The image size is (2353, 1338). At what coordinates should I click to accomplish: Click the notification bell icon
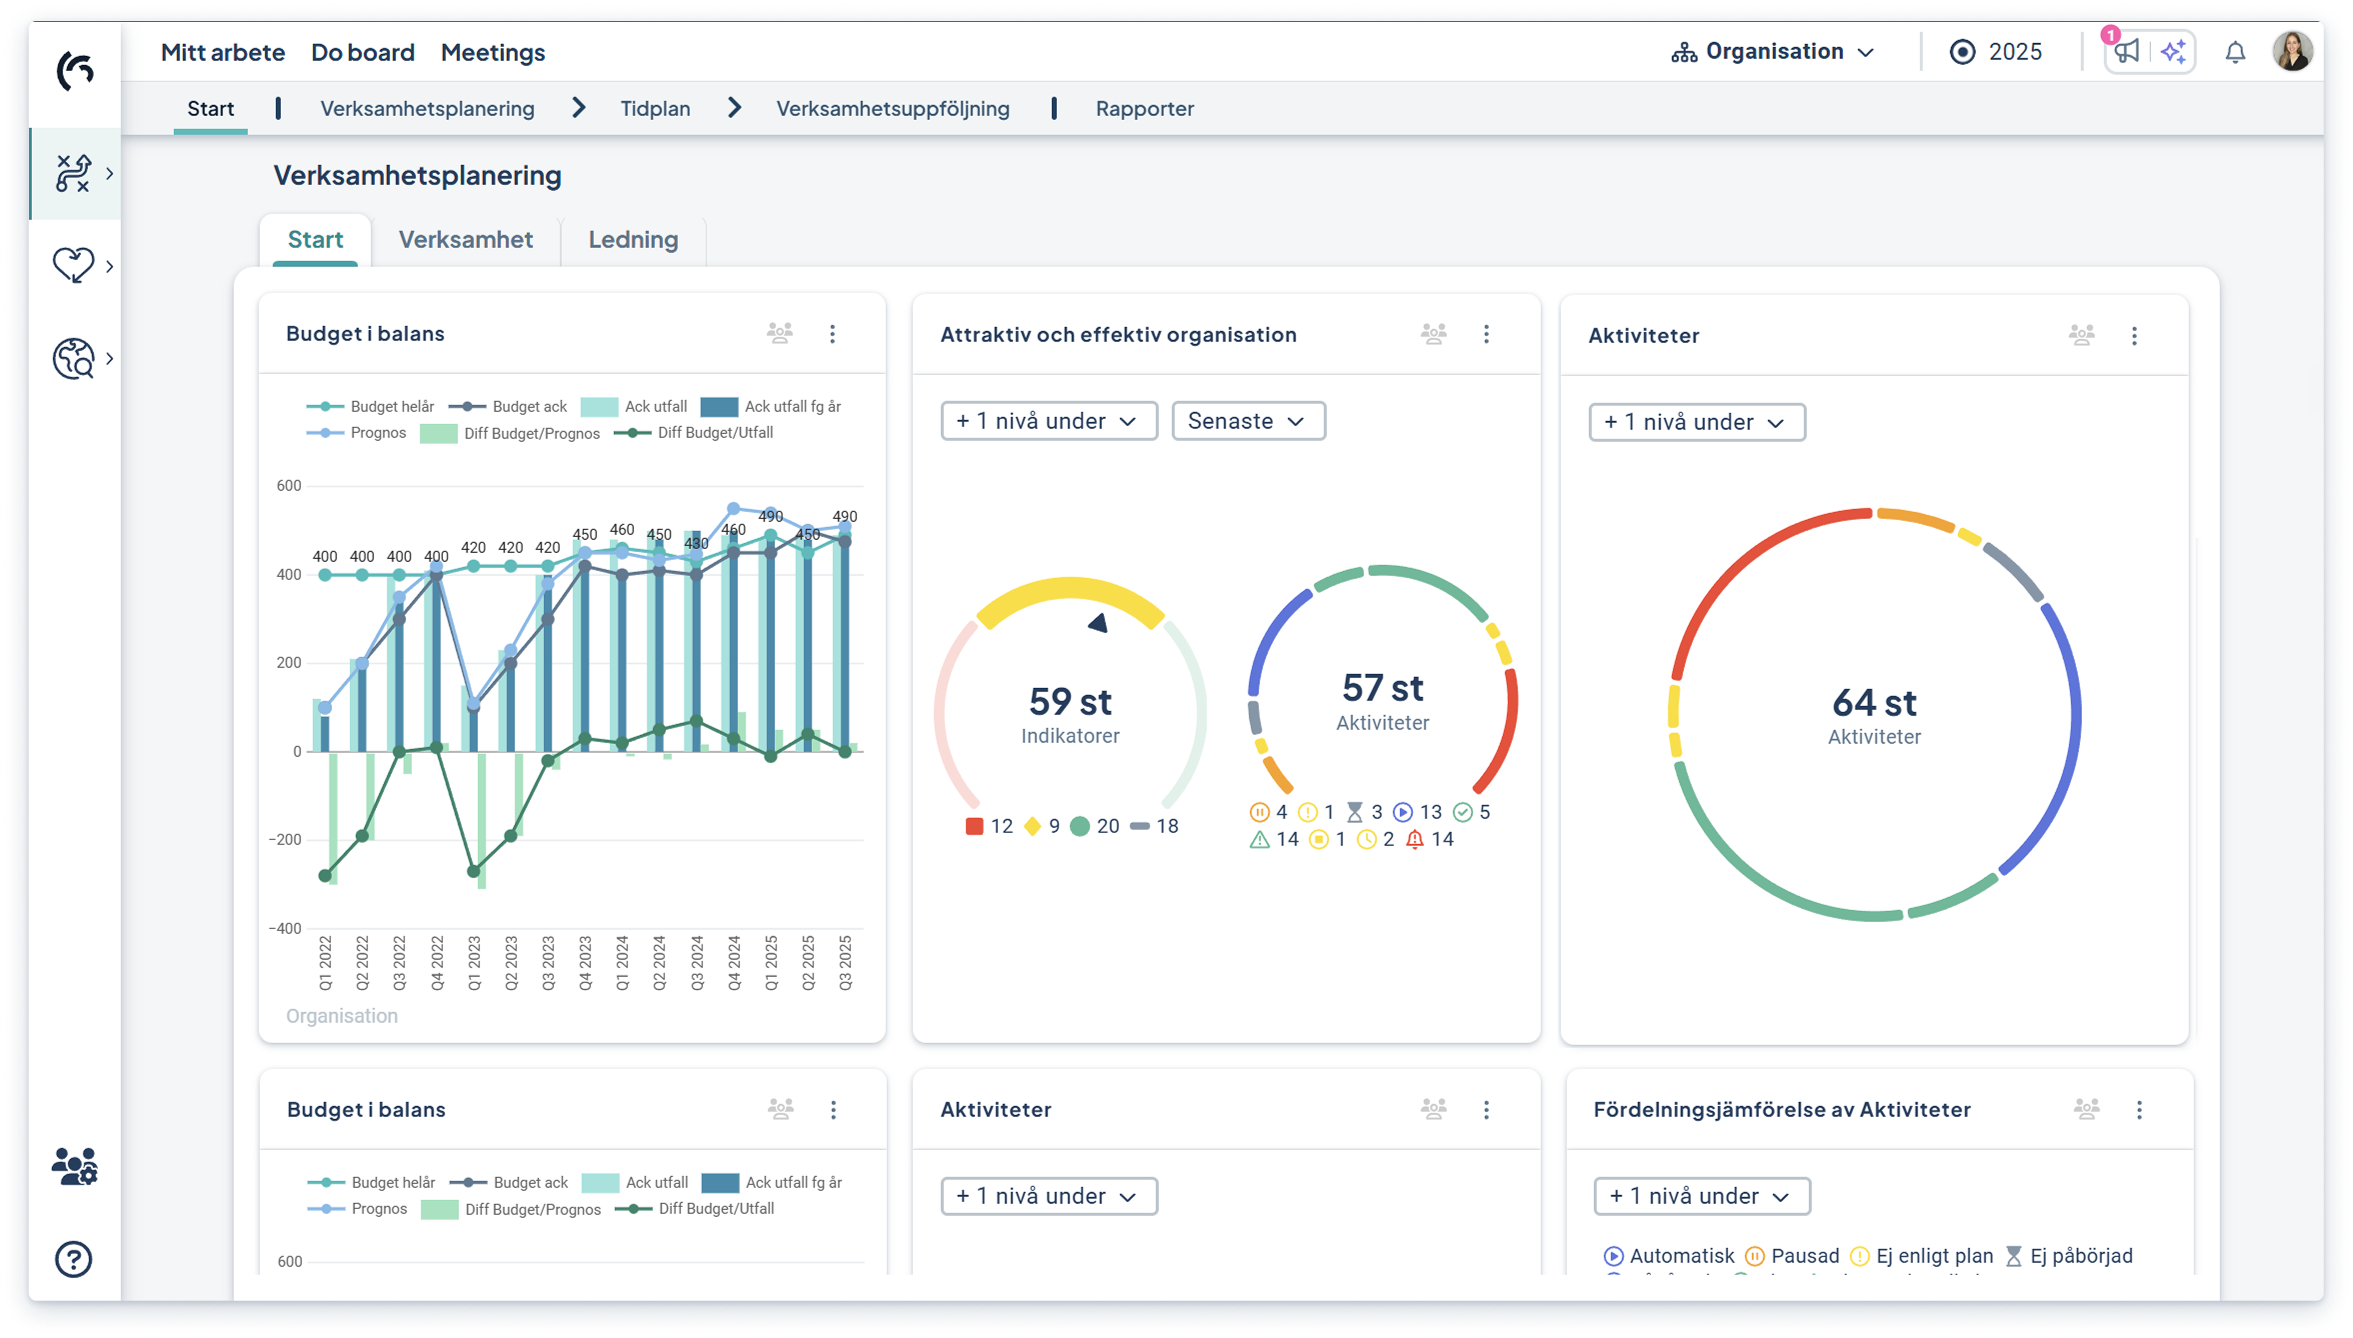(2234, 52)
